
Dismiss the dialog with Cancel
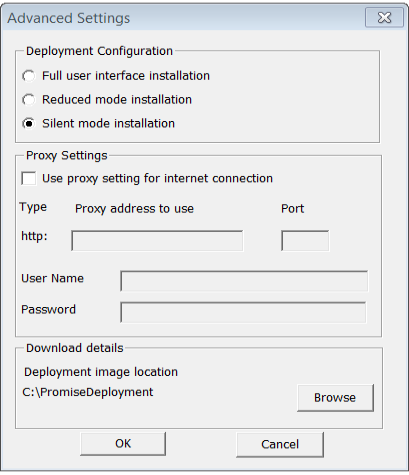click(280, 444)
